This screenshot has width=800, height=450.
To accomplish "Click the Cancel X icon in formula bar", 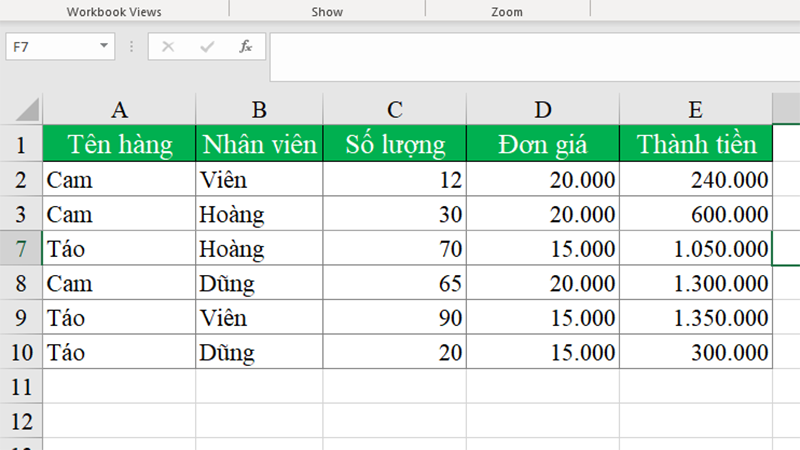I will (168, 46).
